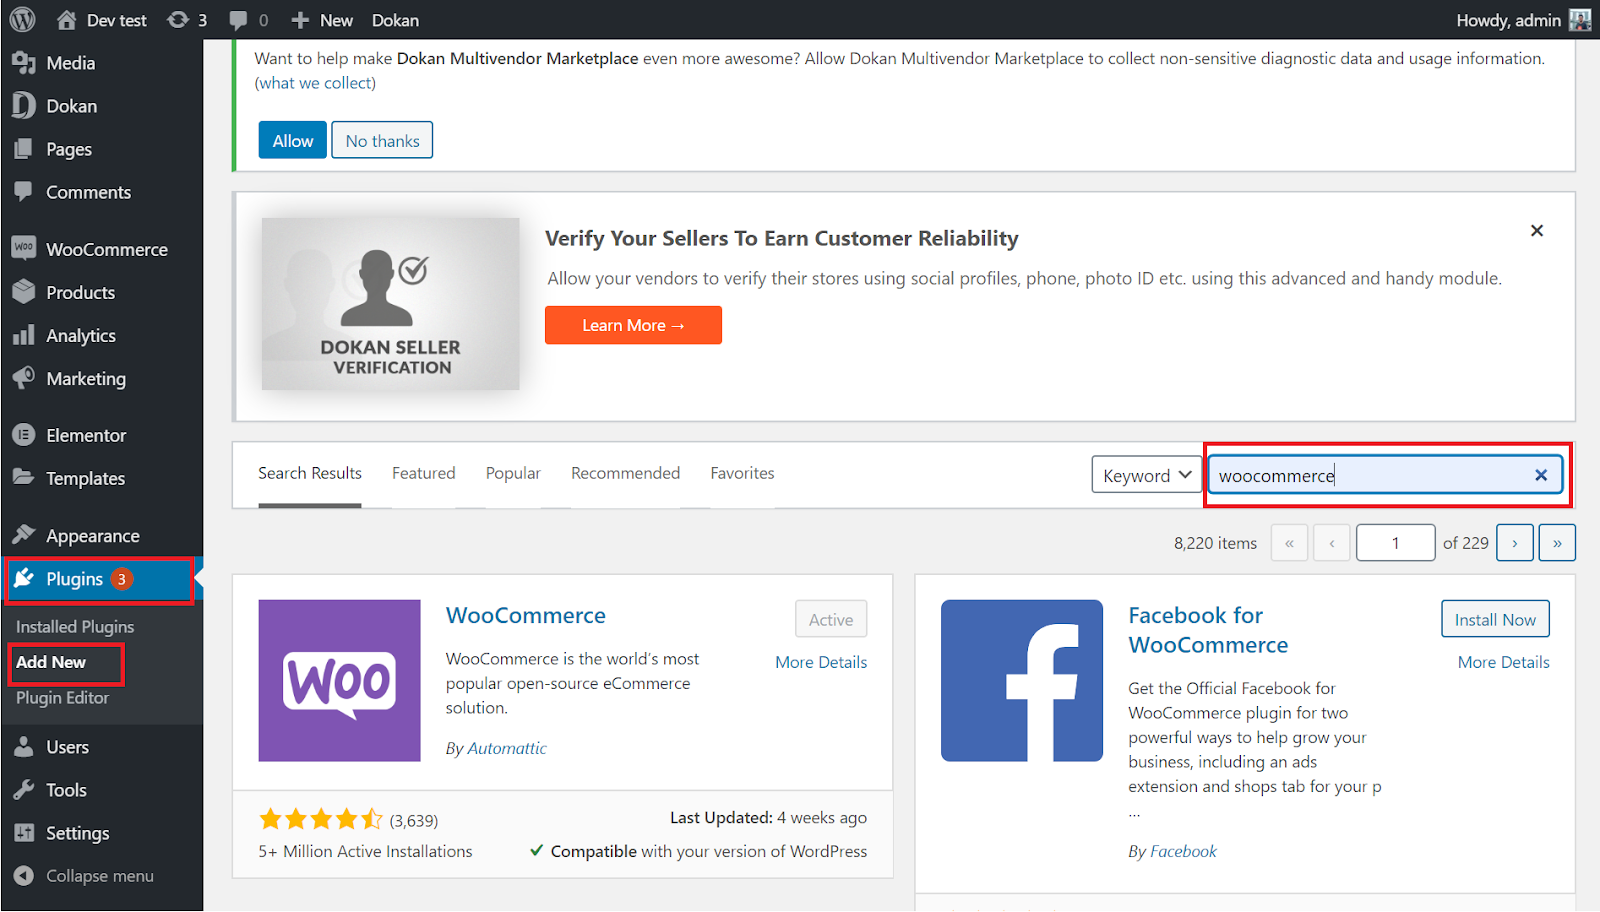The width and height of the screenshot is (1600, 912).
Task: Click the No thanks button
Action: 382,140
